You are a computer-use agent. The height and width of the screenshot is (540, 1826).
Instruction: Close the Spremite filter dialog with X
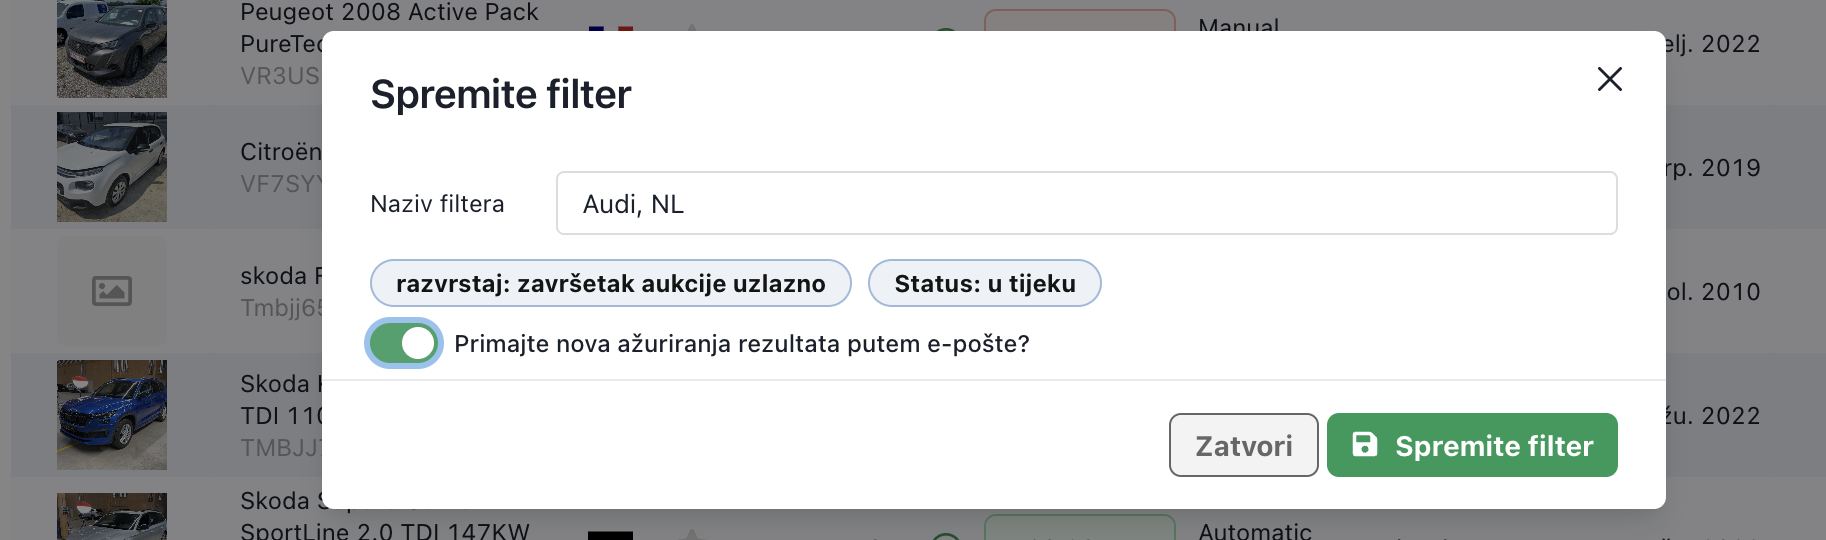(1609, 79)
